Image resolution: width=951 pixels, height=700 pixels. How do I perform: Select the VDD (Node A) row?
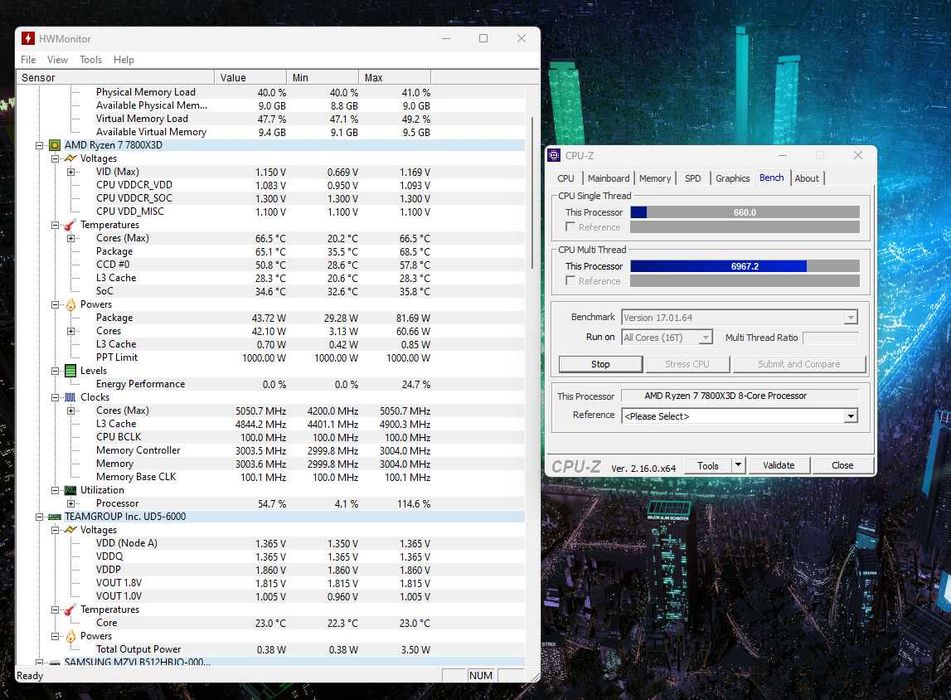(271, 544)
